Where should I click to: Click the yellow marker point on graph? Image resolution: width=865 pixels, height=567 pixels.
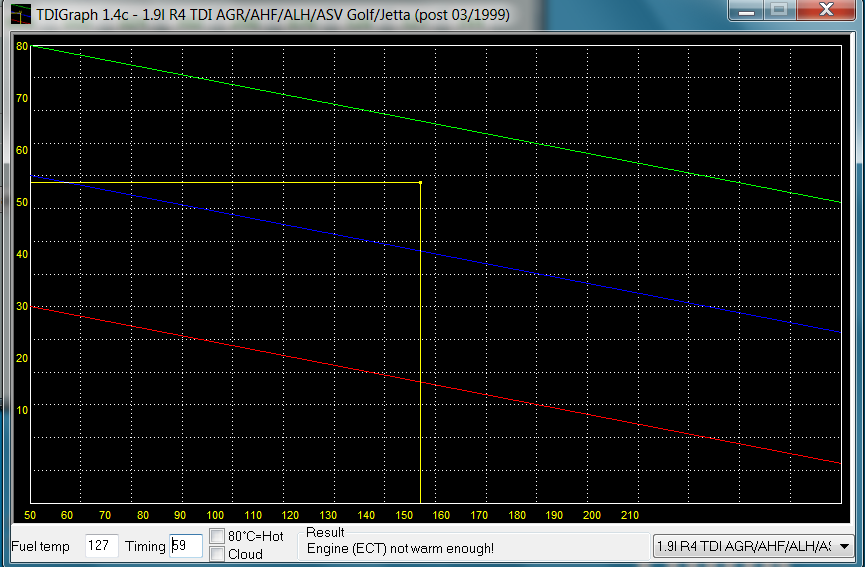420,183
